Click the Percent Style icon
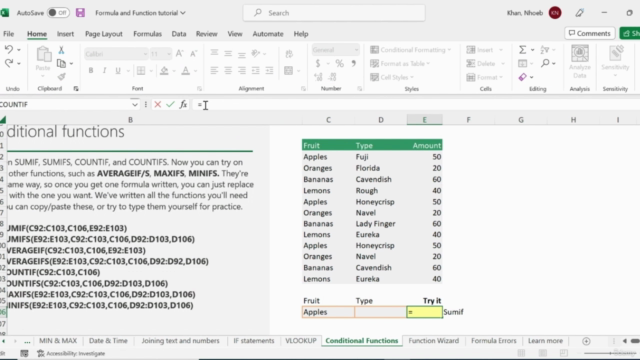This screenshot has height=360, width=640. [339, 64]
